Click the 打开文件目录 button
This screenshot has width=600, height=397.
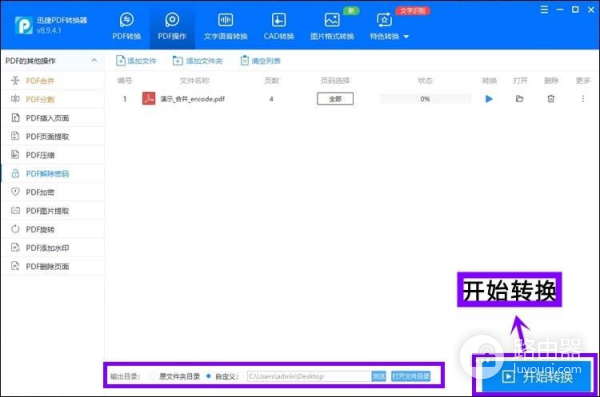(411, 376)
